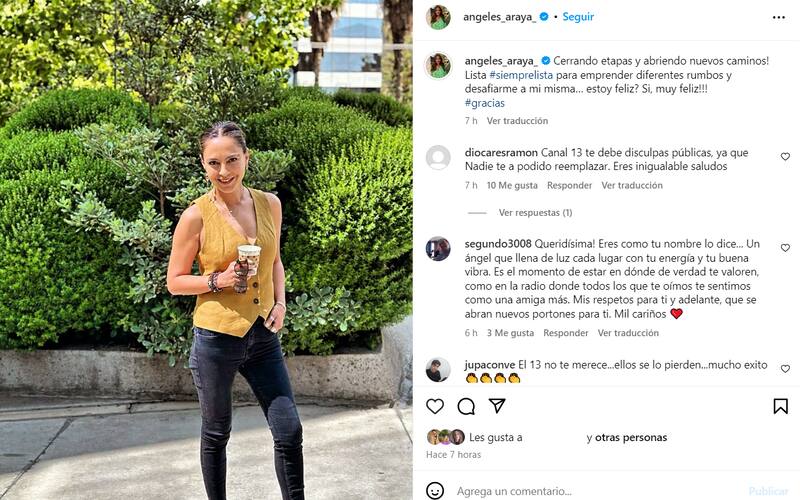800x500 pixels.
Task: Expand Ver respuestas (1) replies
Action: 535,213
